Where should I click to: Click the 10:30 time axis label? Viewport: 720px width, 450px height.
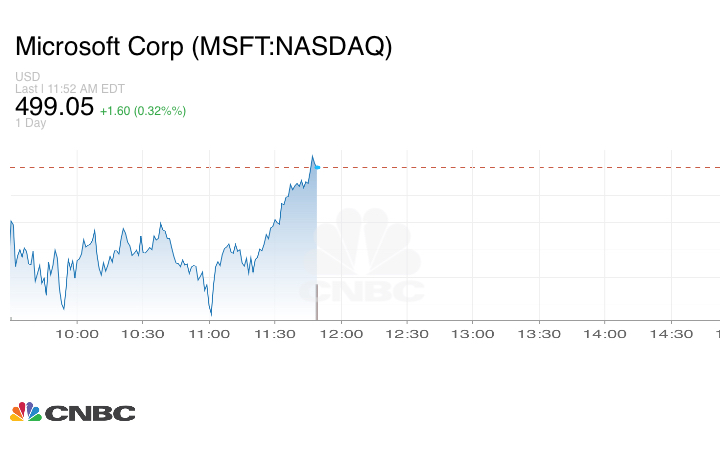[x=143, y=333]
